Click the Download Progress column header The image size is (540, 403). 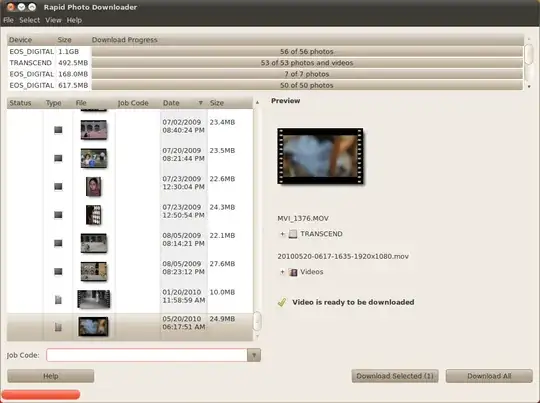click(307, 40)
